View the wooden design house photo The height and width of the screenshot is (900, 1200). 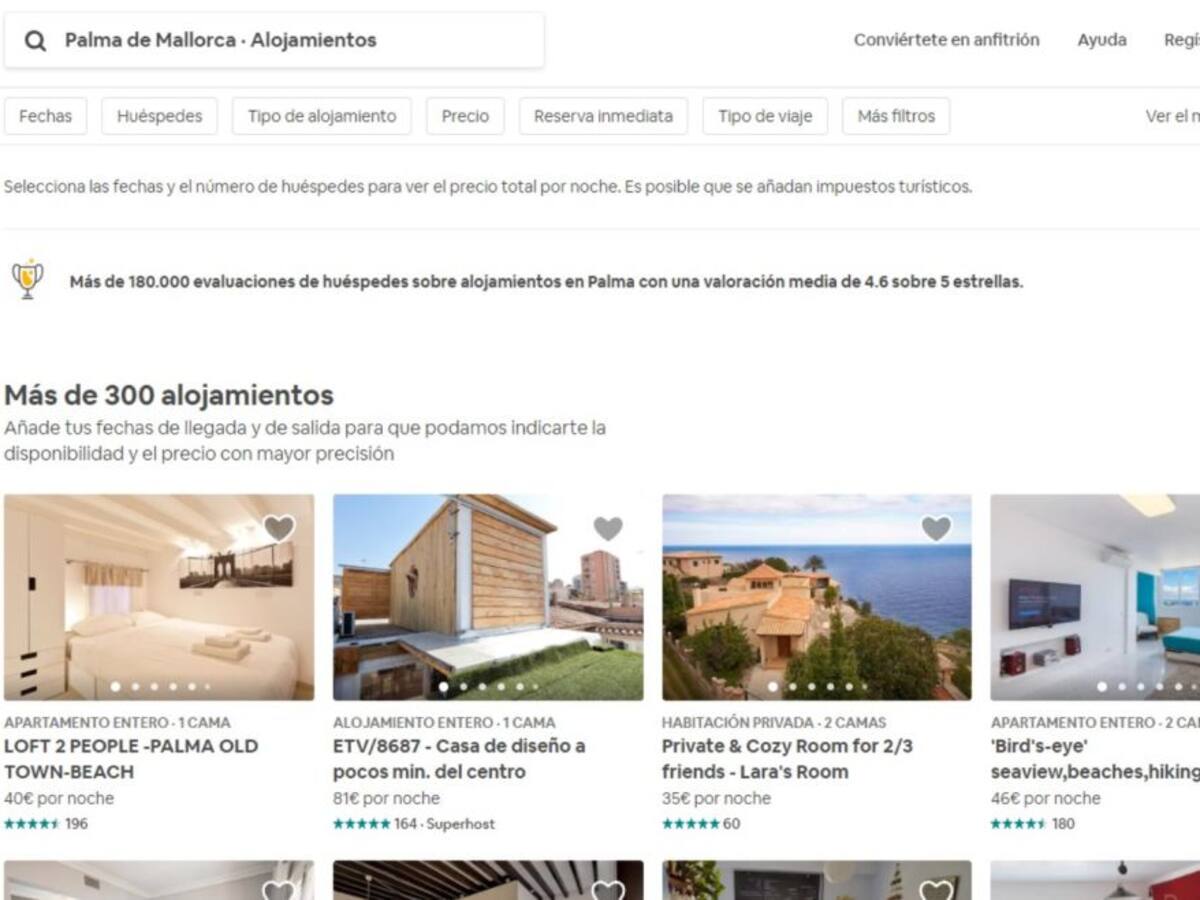tap(488, 597)
